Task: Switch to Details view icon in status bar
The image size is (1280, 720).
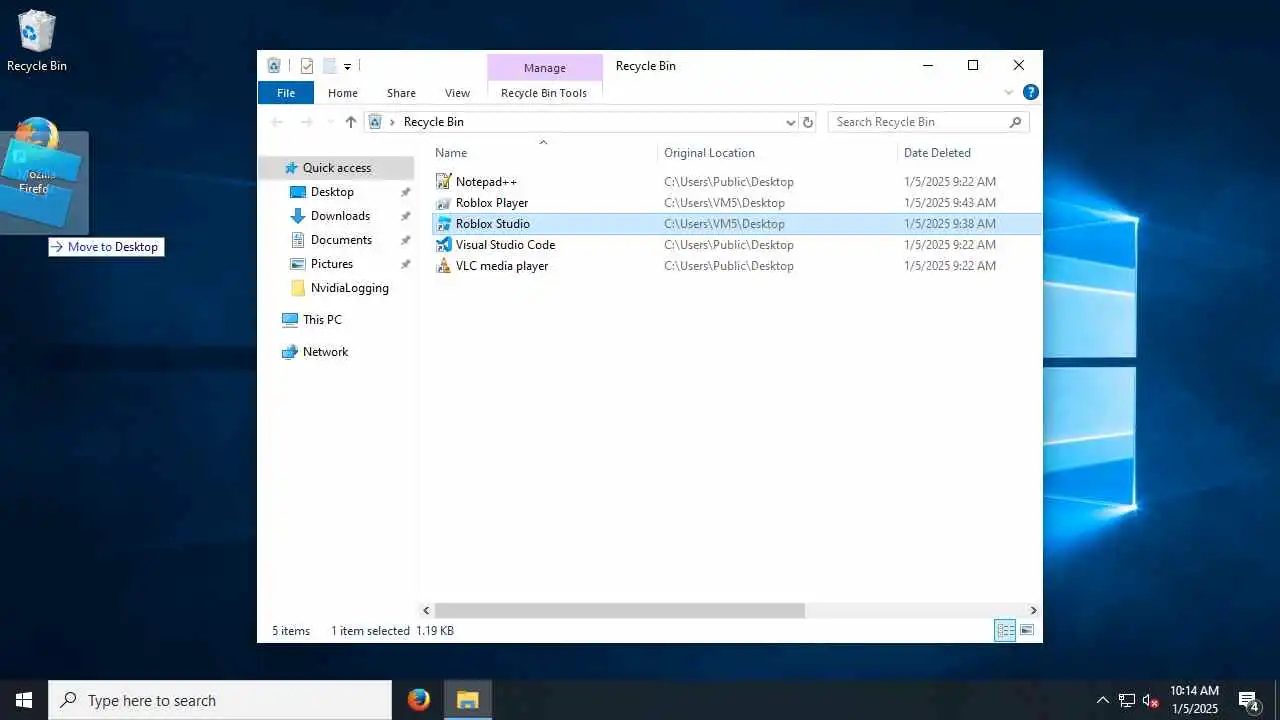Action: 1005,630
